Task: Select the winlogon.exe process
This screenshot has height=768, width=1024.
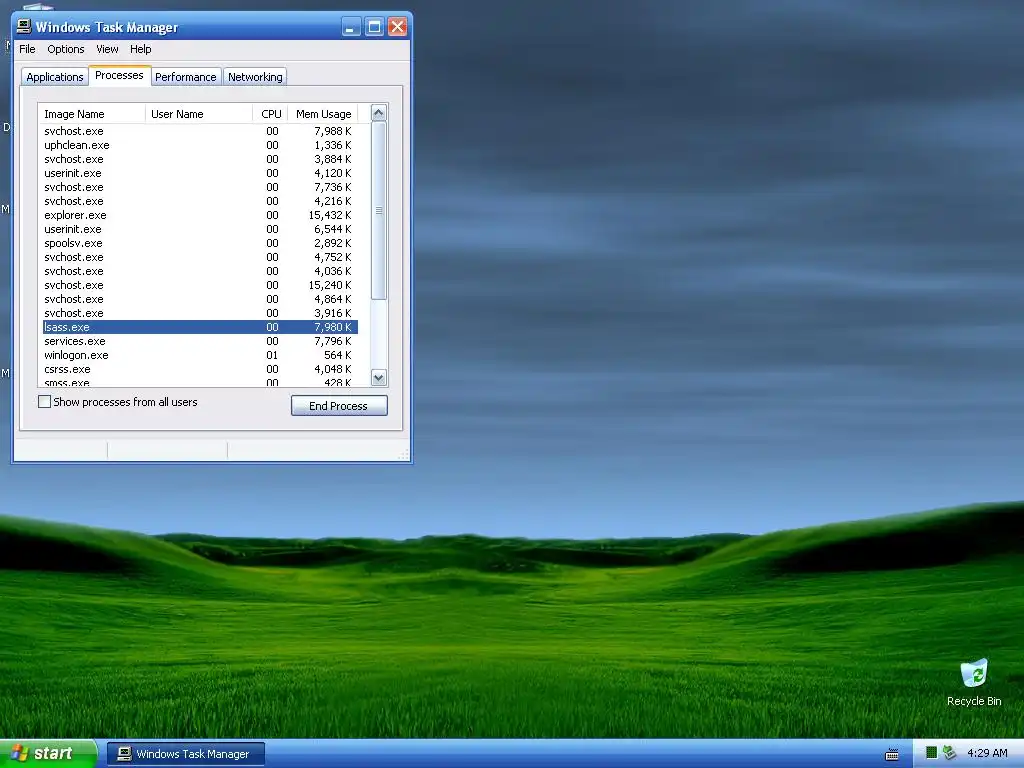Action: [200, 355]
